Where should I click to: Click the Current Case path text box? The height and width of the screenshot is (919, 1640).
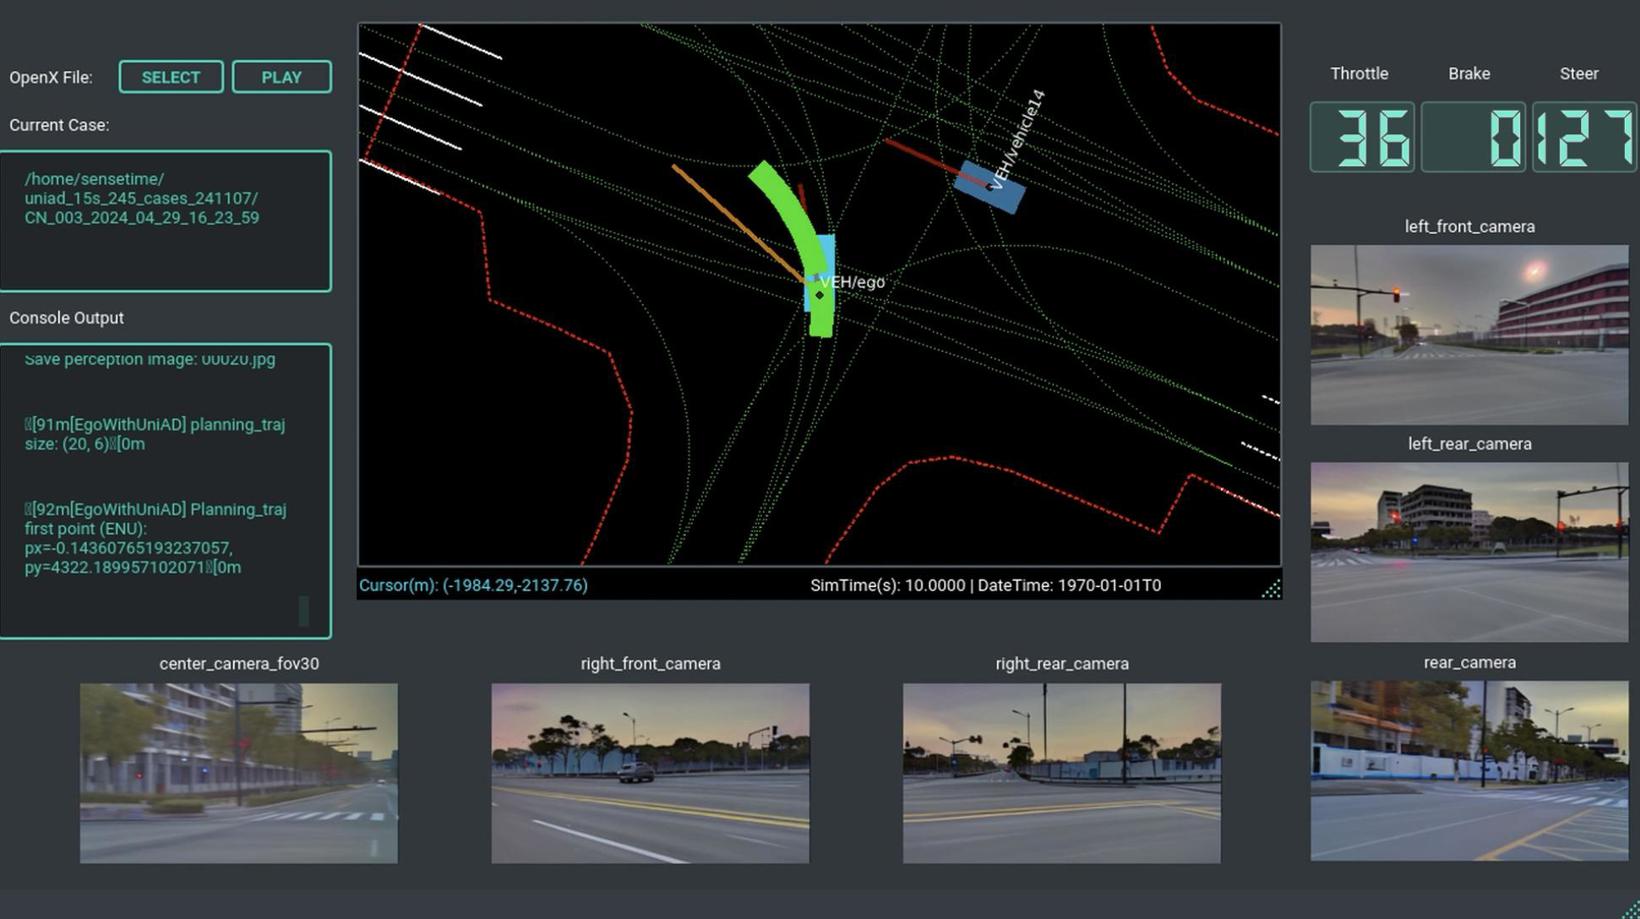(x=165, y=221)
